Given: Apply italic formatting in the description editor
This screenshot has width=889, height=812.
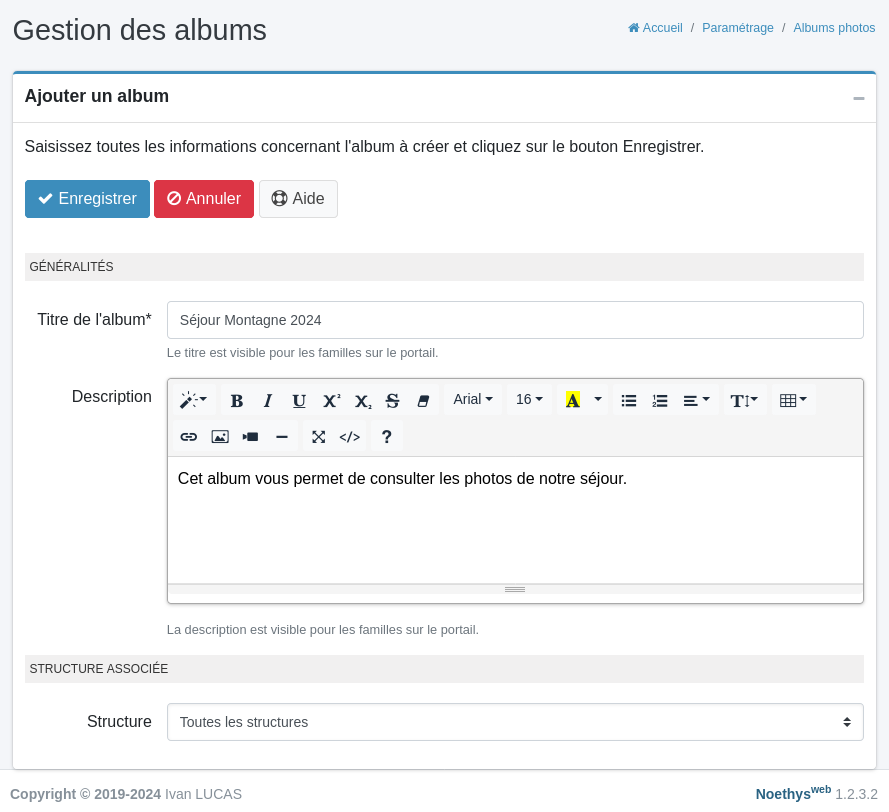Looking at the screenshot, I should click(268, 400).
